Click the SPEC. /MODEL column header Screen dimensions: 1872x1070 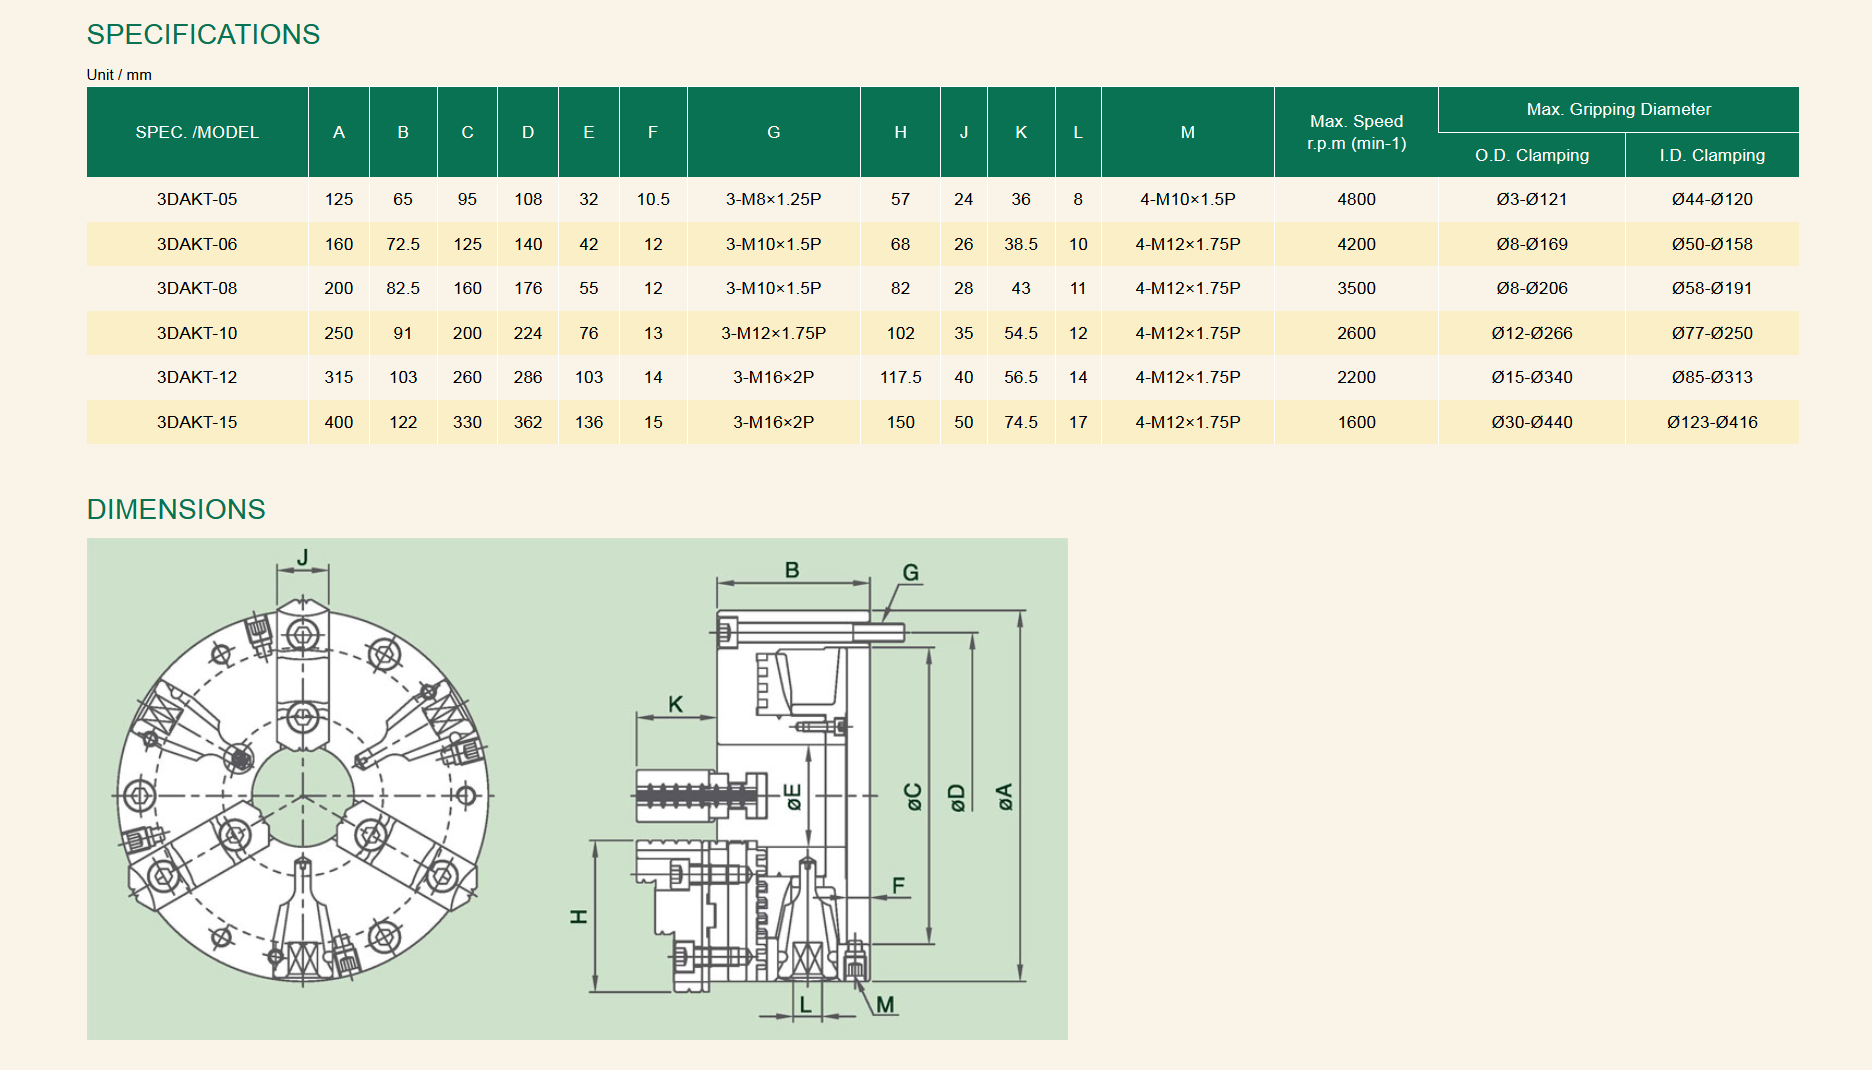click(197, 132)
